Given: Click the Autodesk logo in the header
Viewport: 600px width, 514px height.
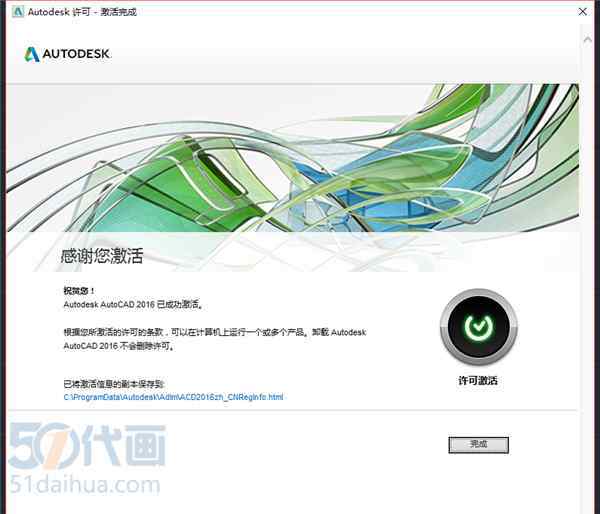Looking at the screenshot, I should pyautogui.click(x=67, y=54).
